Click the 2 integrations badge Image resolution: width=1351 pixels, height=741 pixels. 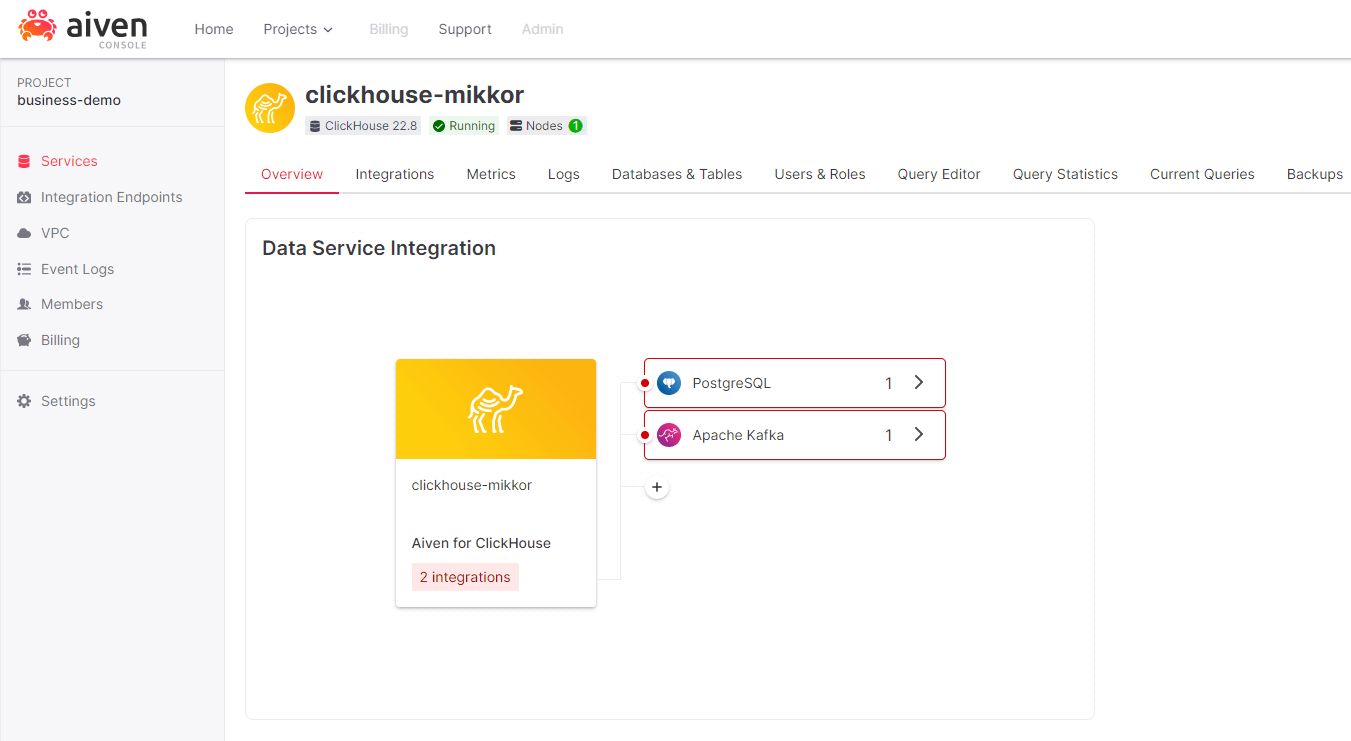pyautogui.click(x=465, y=577)
